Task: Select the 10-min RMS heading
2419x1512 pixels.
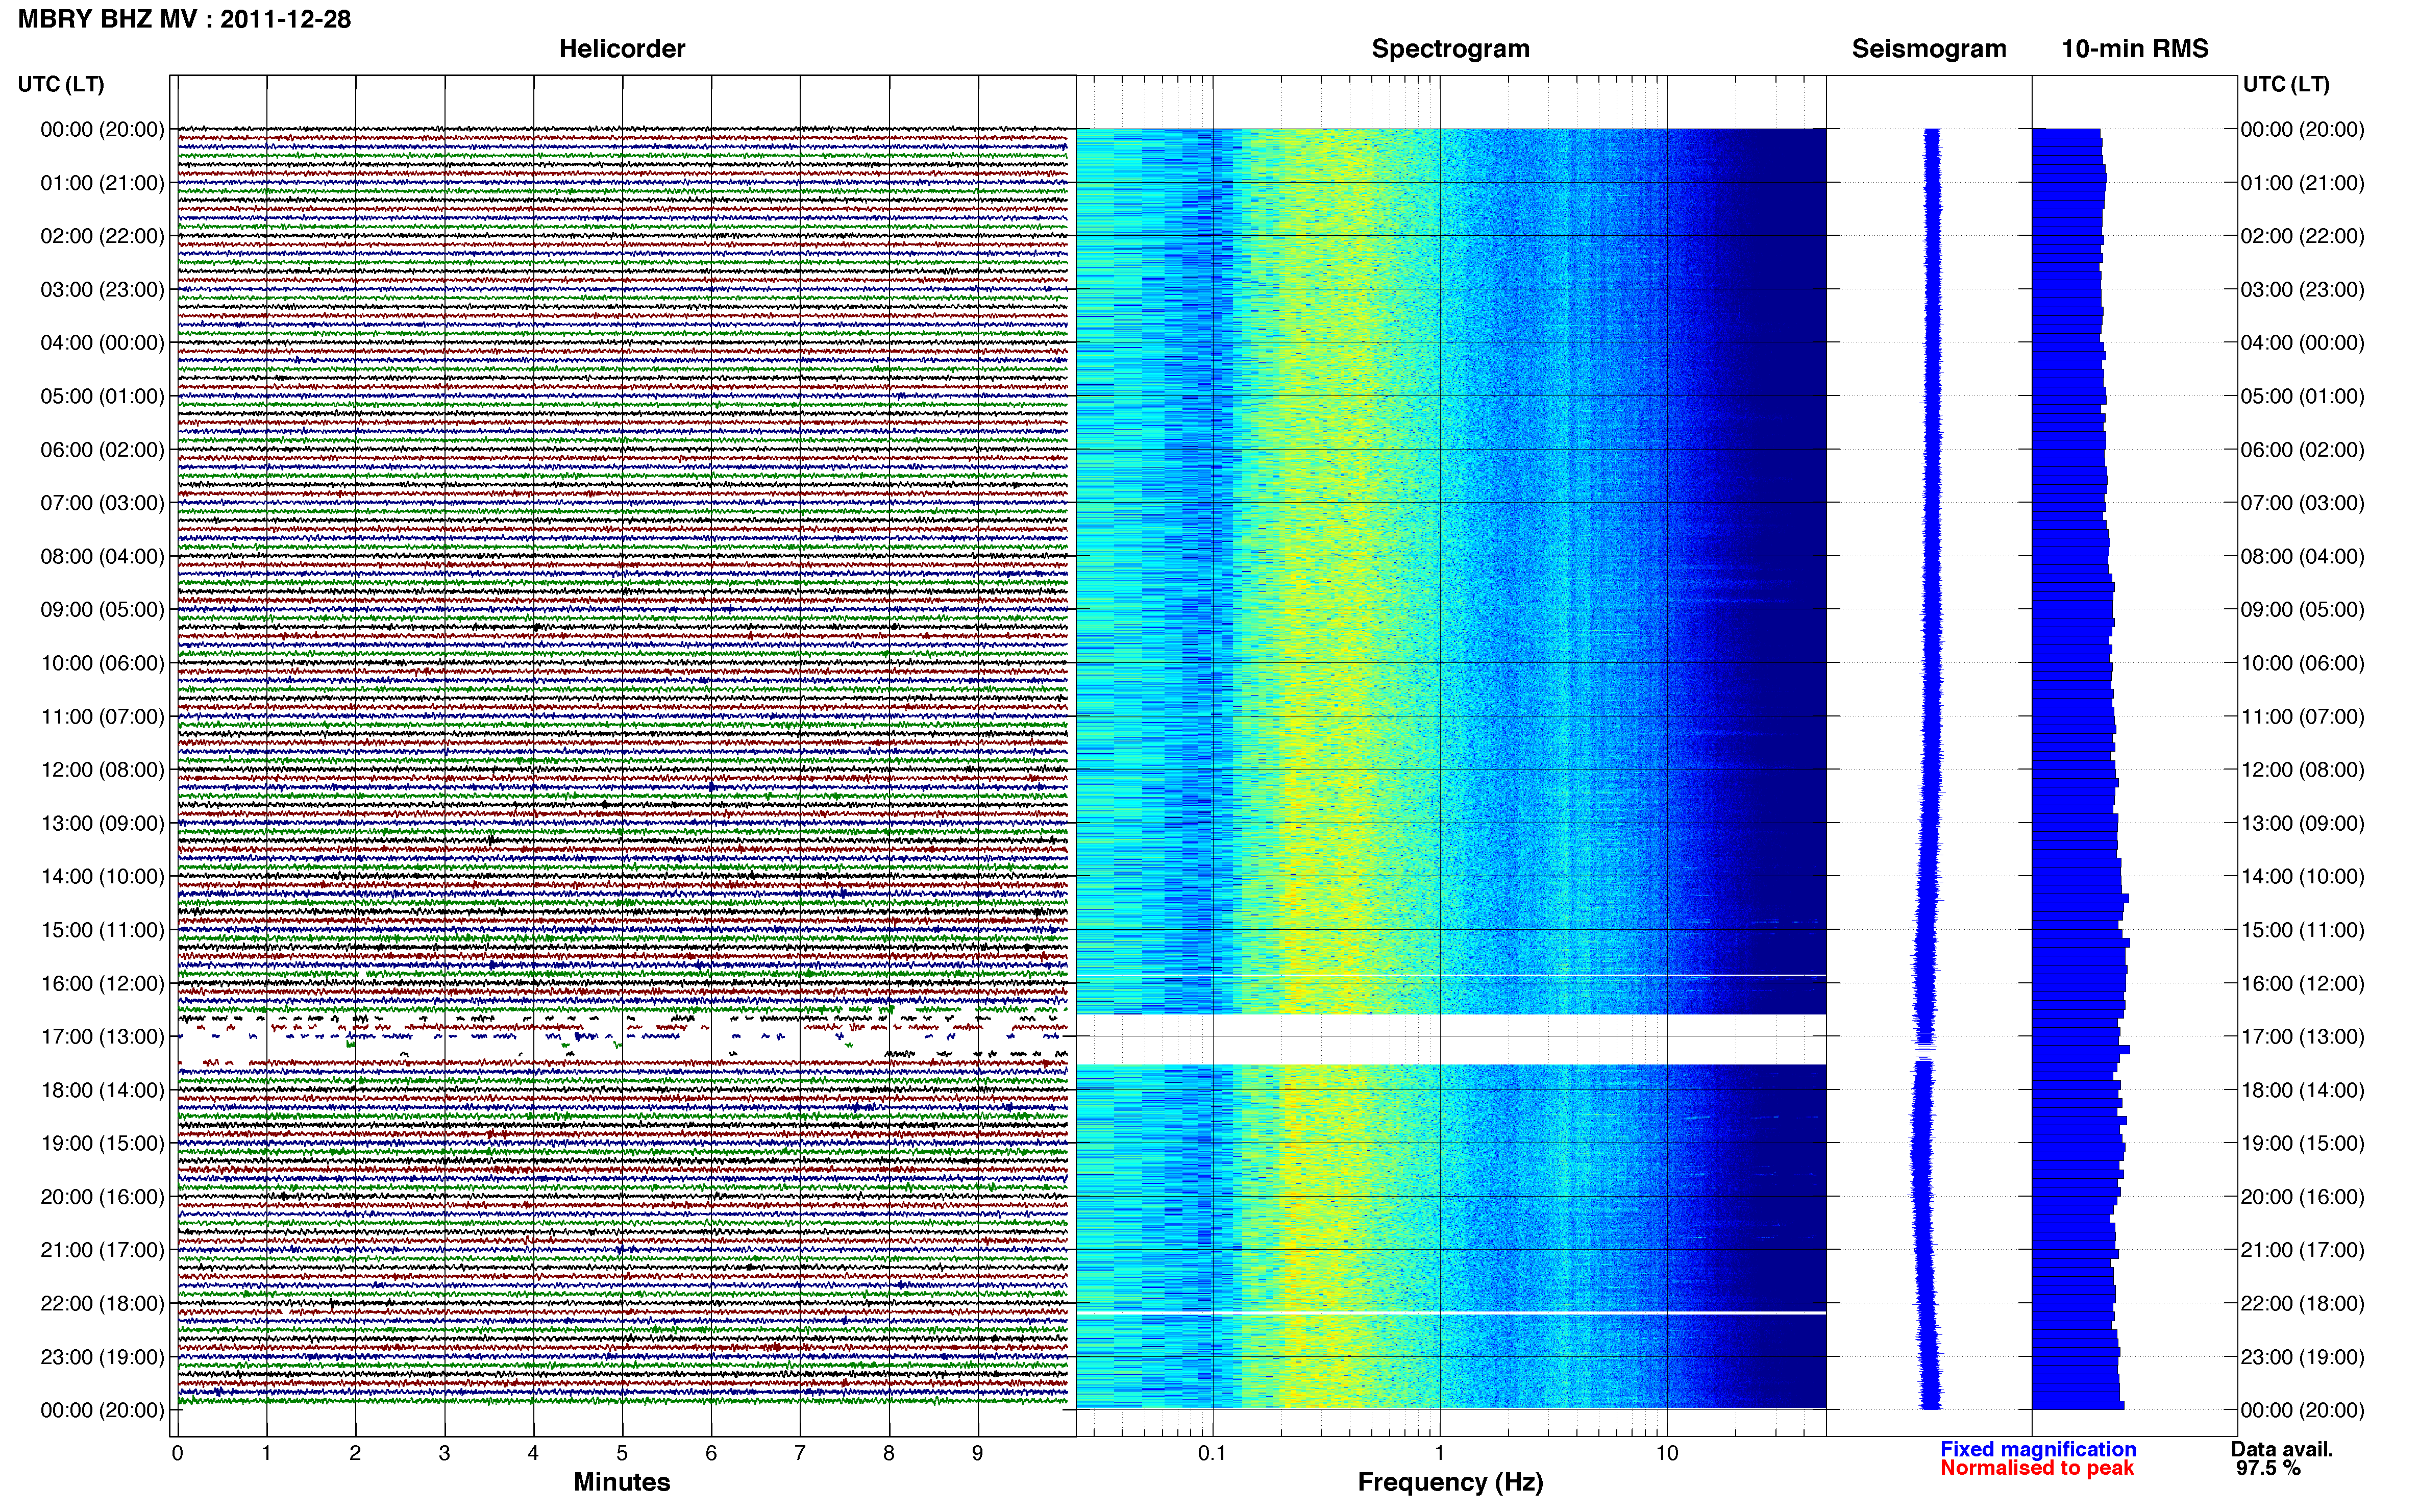Action: click(2135, 49)
